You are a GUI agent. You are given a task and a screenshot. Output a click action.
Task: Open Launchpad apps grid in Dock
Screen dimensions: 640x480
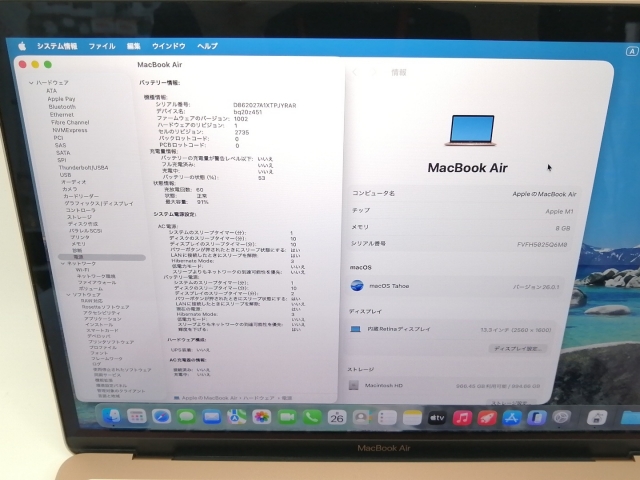click(137, 416)
